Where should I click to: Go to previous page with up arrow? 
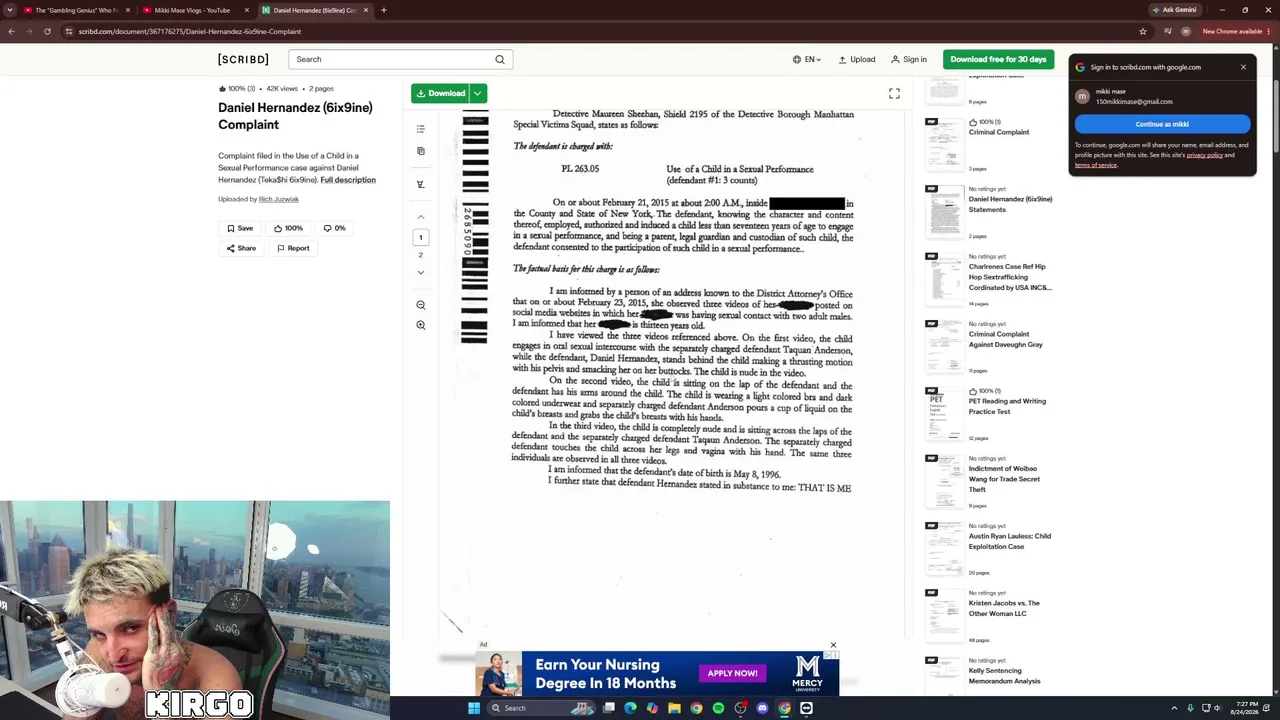pos(421,217)
